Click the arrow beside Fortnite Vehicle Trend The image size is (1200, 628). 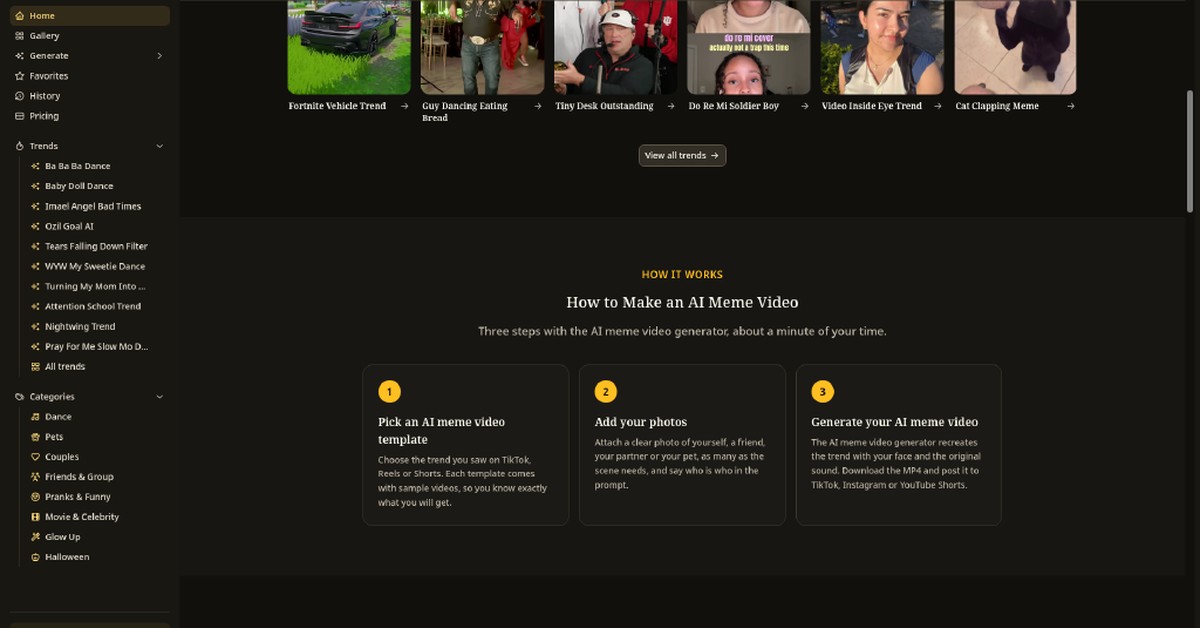(x=404, y=106)
